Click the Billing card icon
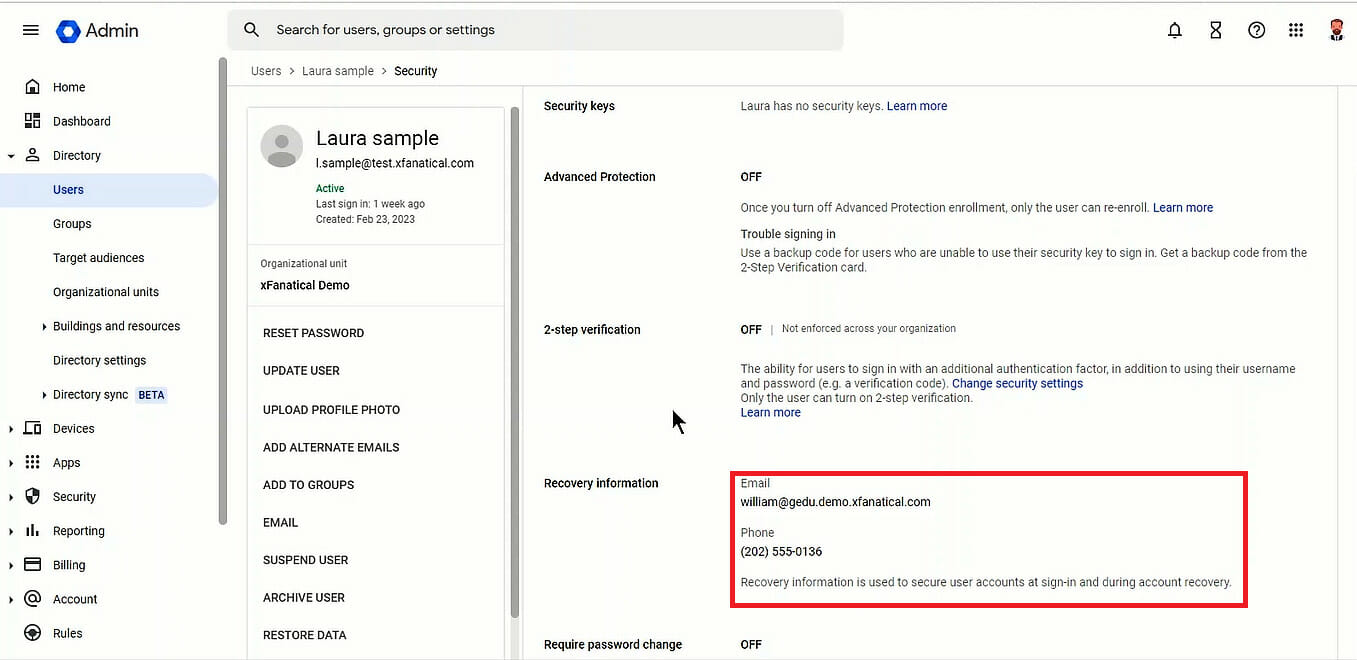The height and width of the screenshot is (660, 1357). [x=32, y=564]
